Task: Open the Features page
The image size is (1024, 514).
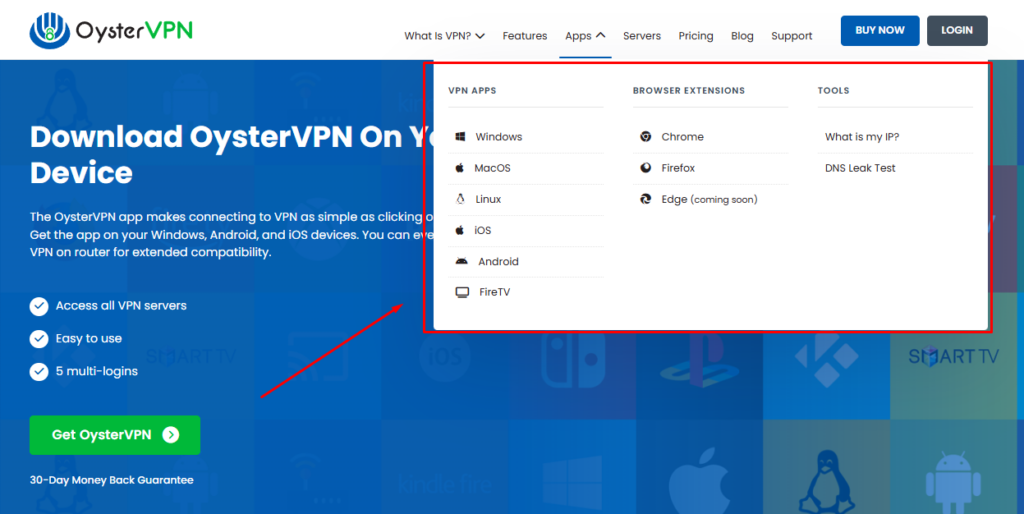Action: (x=524, y=36)
